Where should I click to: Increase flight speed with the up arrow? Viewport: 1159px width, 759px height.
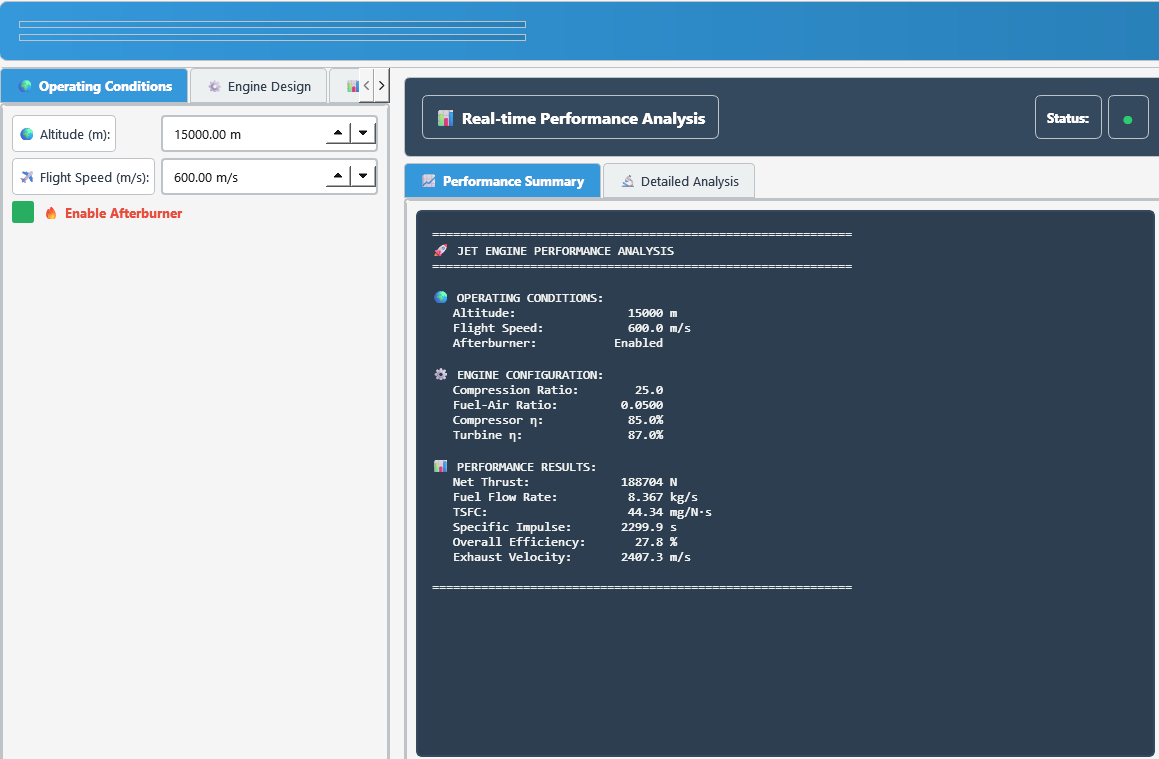coord(338,176)
